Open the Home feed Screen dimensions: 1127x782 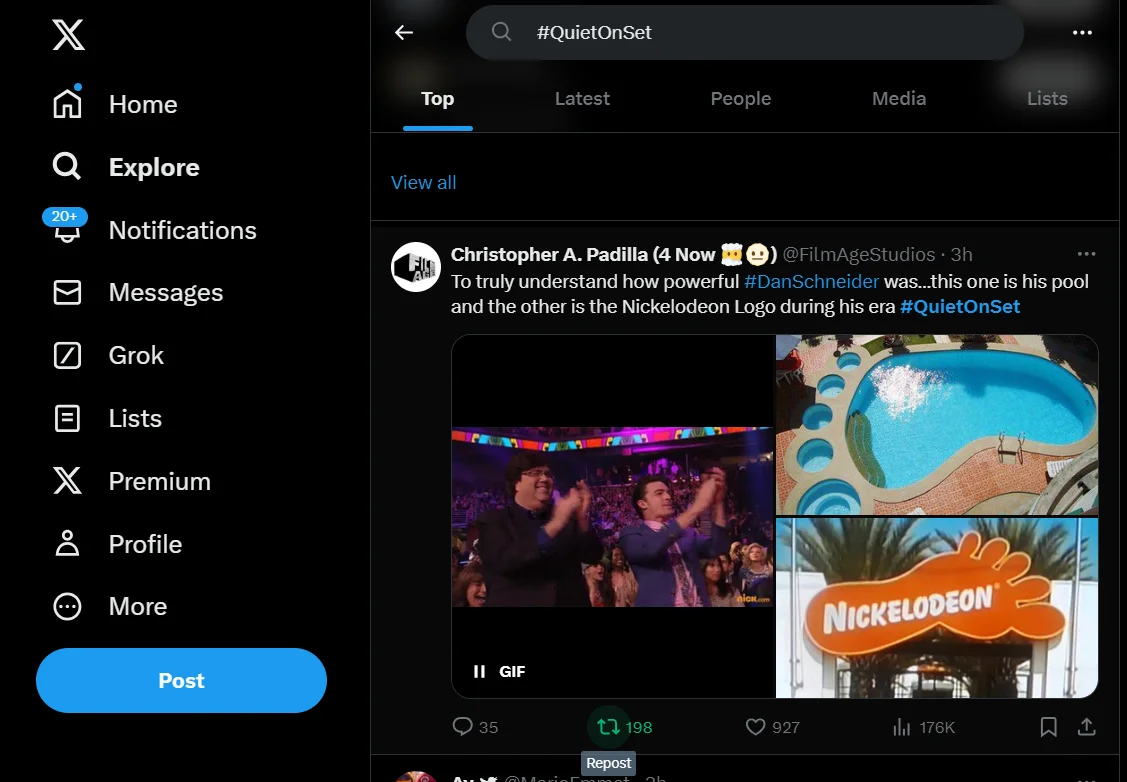115,104
